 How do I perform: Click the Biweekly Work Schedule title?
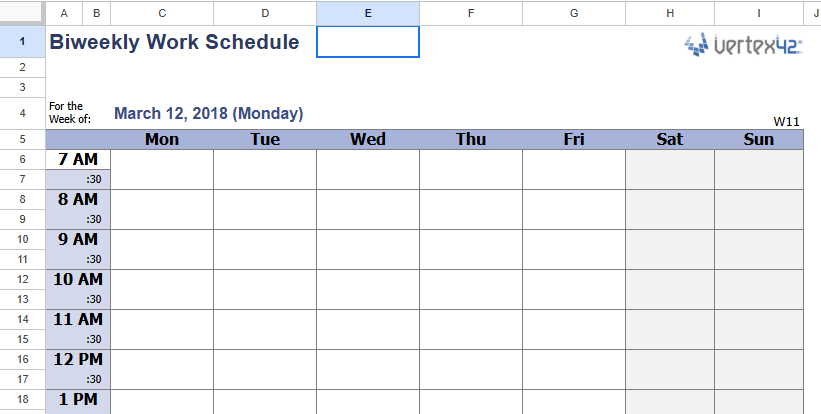pyautogui.click(x=174, y=43)
